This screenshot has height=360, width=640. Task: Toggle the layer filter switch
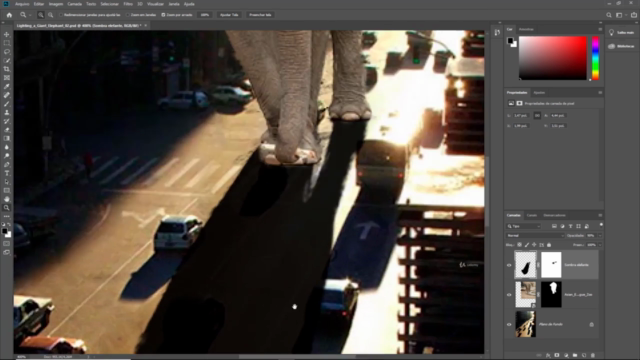coord(601,225)
